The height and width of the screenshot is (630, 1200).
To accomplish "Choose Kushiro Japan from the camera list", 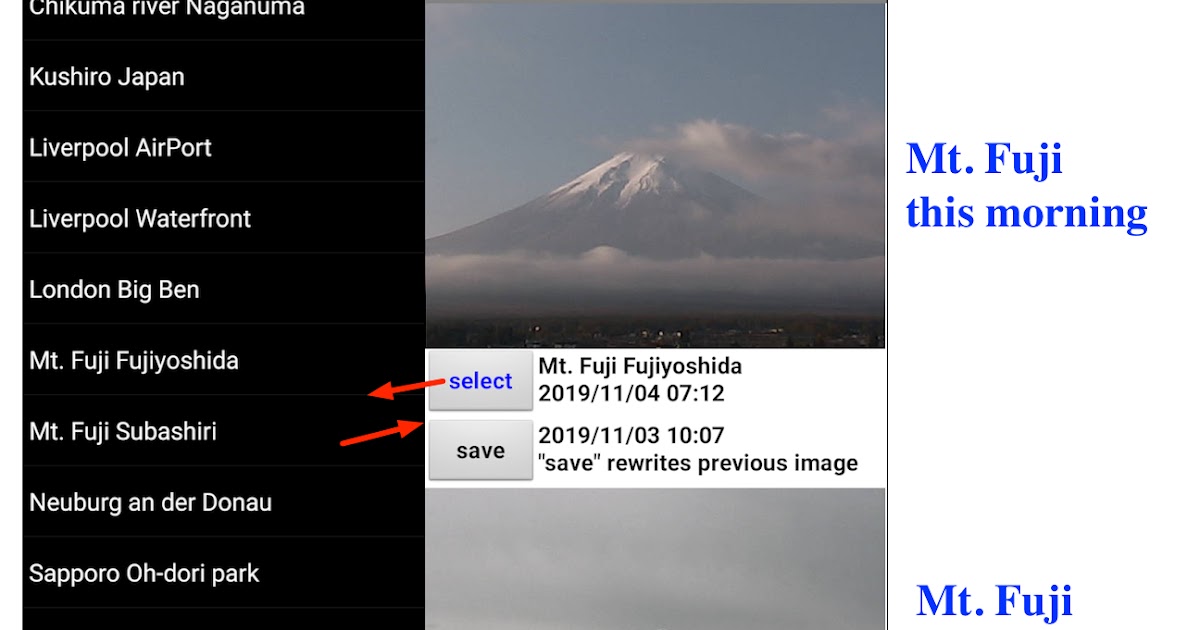I will click(x=223, y=76).
